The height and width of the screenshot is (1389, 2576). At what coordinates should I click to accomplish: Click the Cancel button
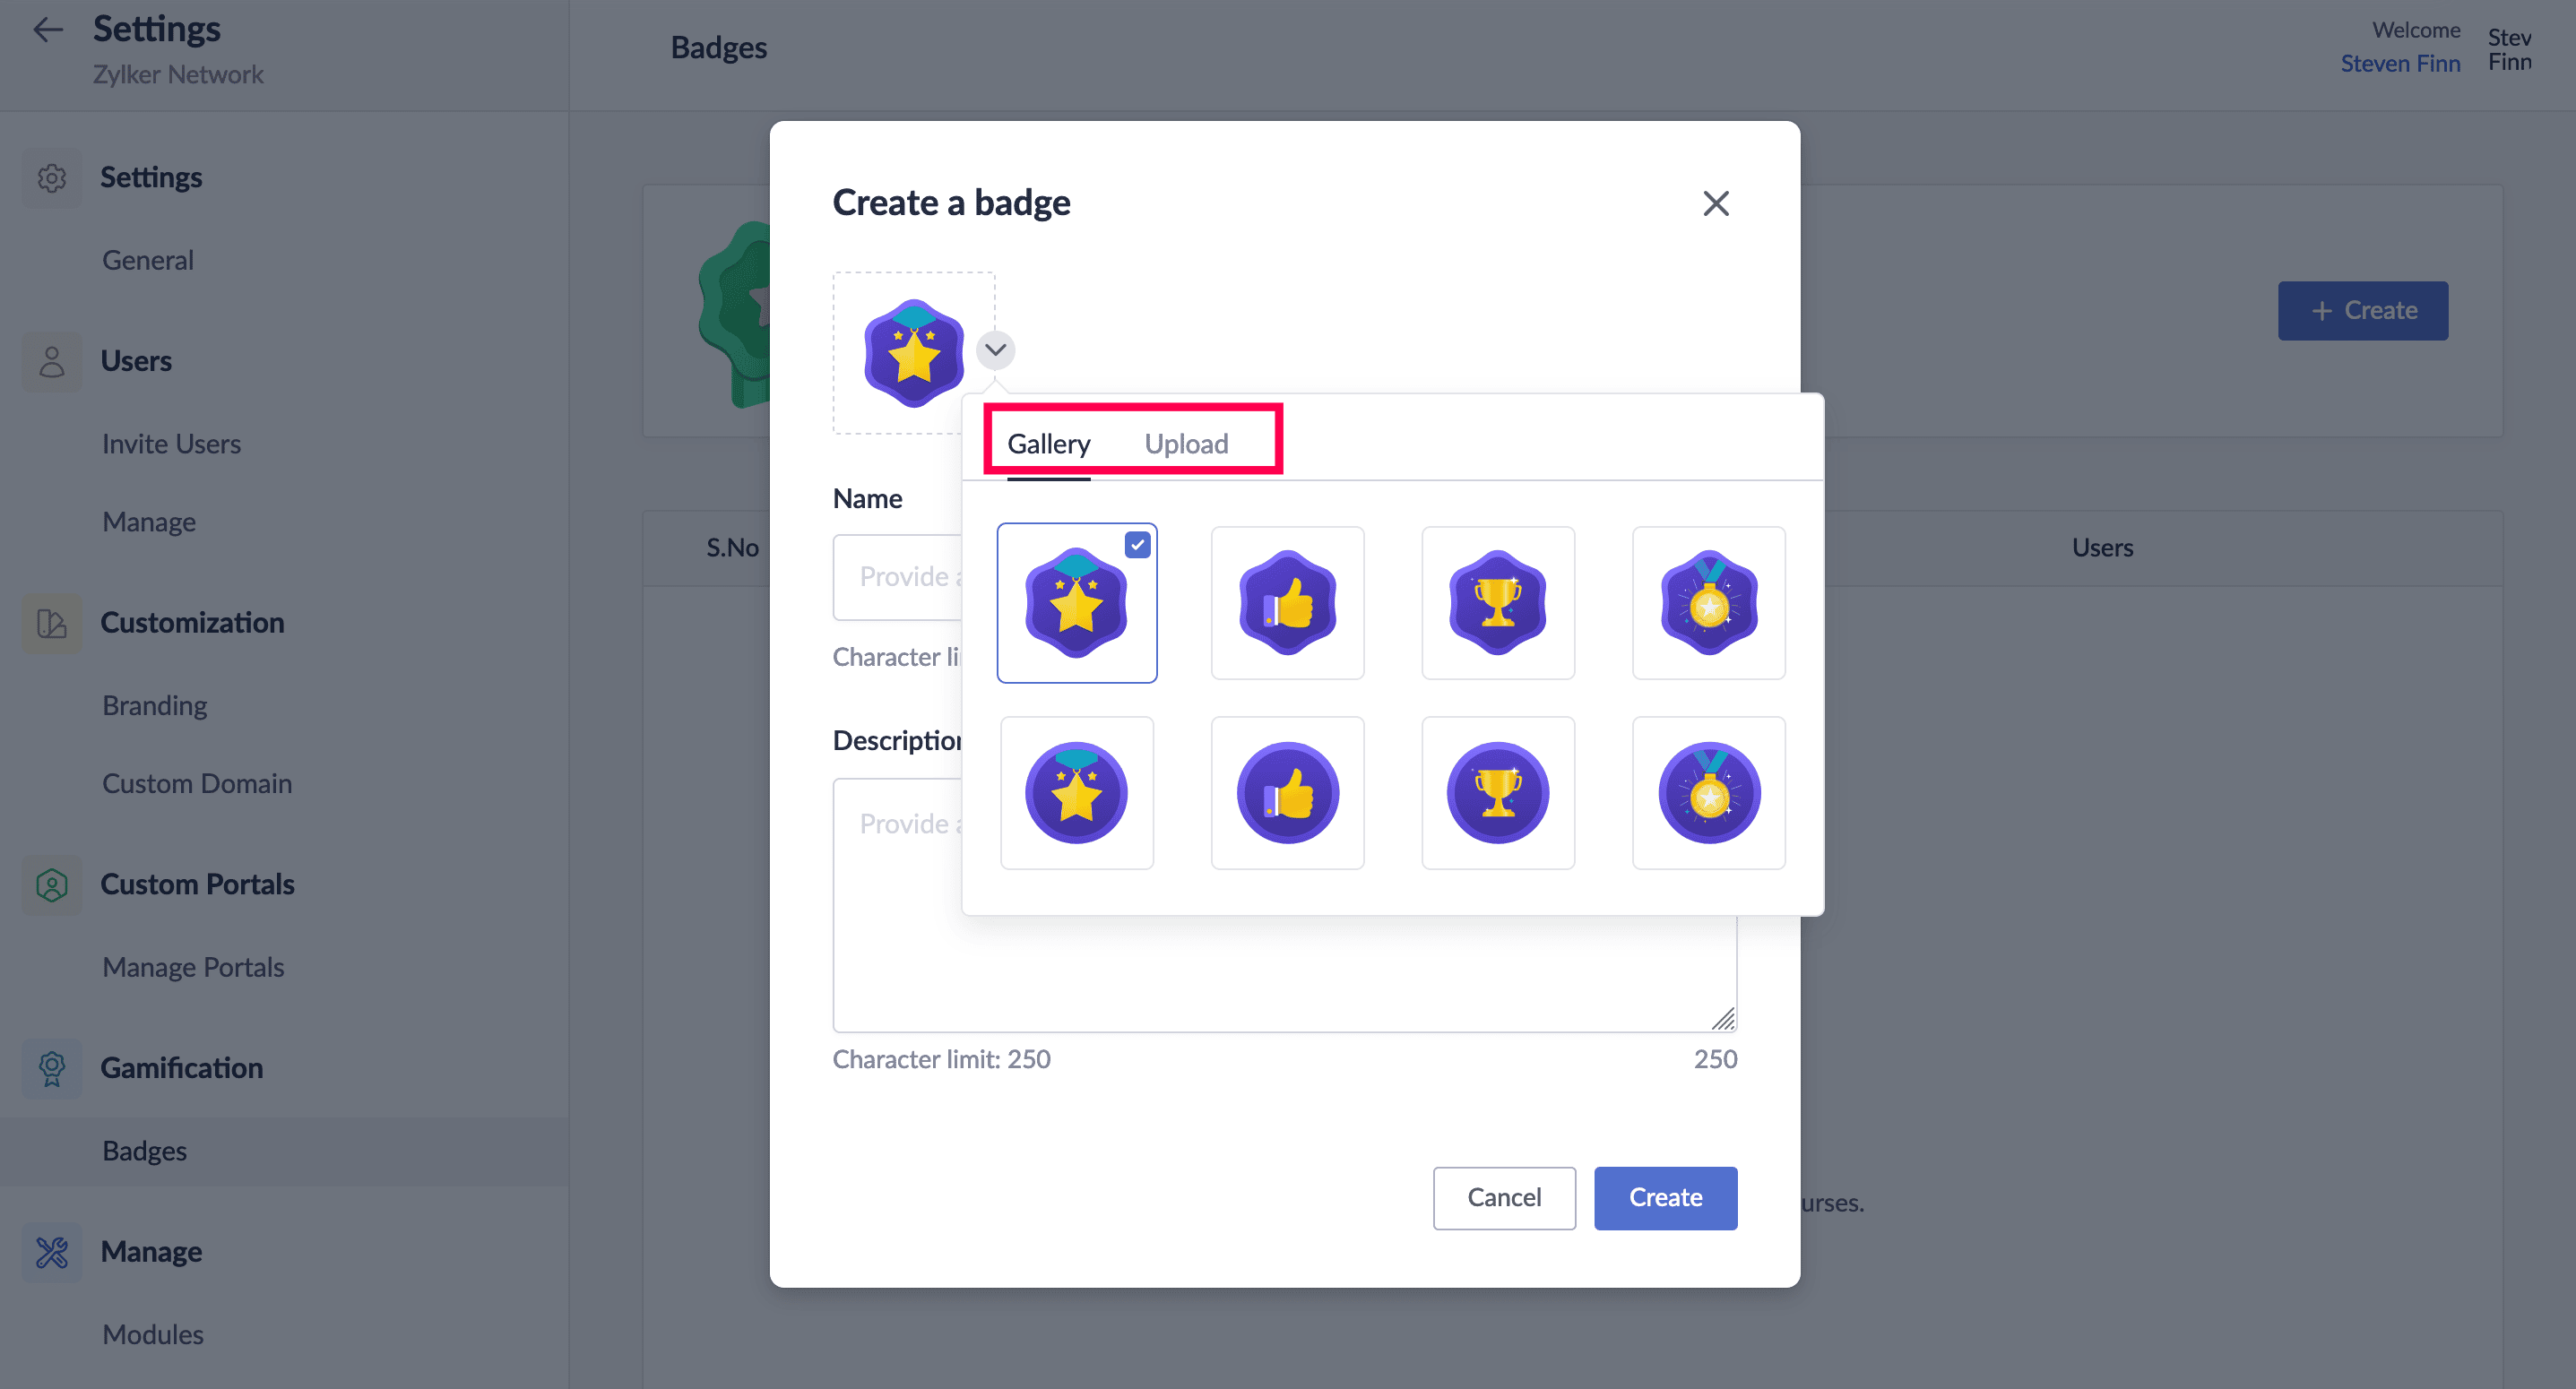[1503, 1197]
